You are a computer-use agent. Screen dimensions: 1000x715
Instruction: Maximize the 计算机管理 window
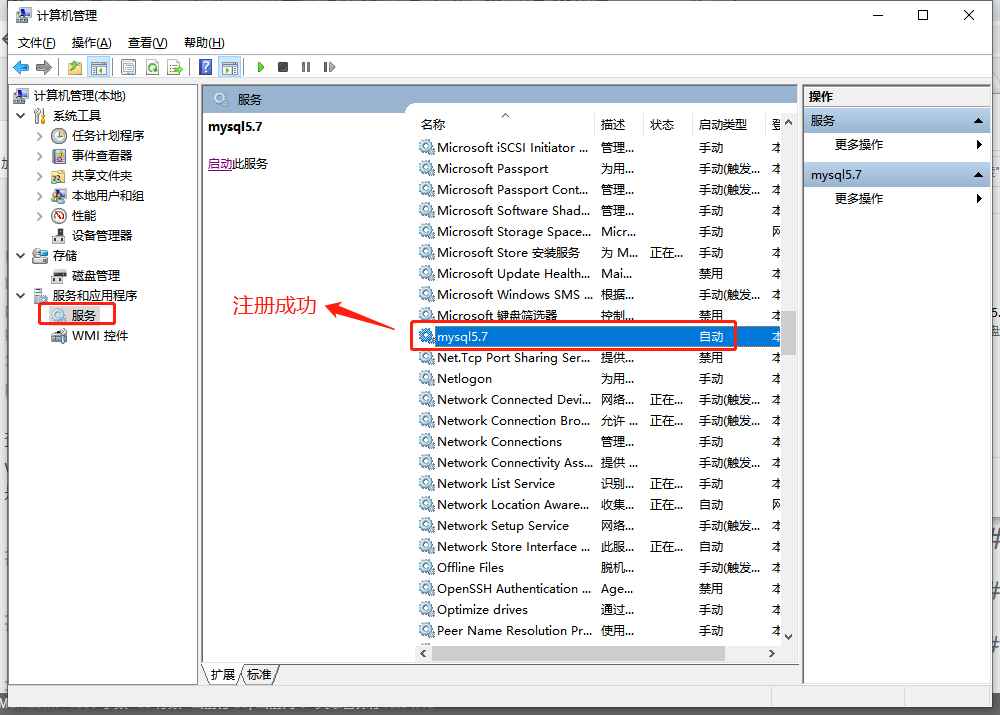(923, 15)
